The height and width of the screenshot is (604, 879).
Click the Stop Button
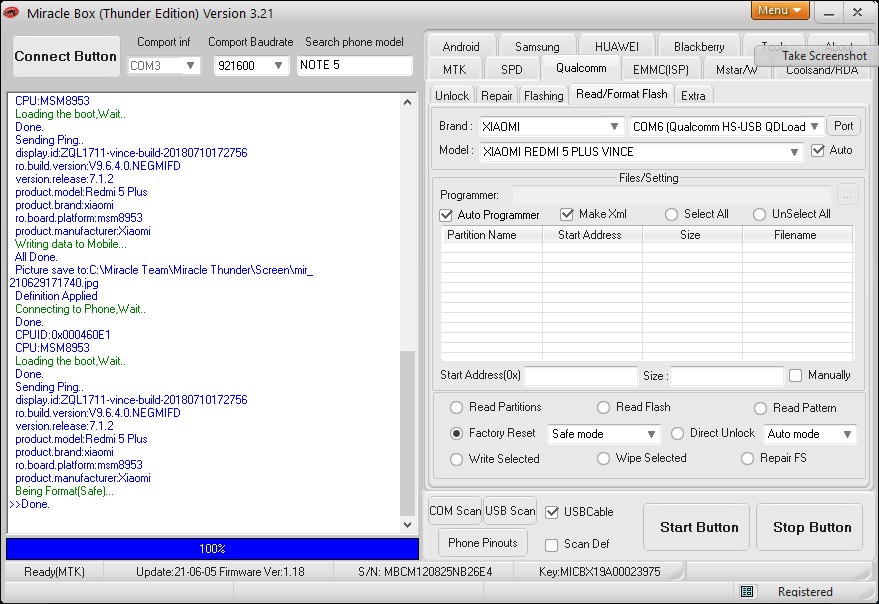(x=811, y=527)
